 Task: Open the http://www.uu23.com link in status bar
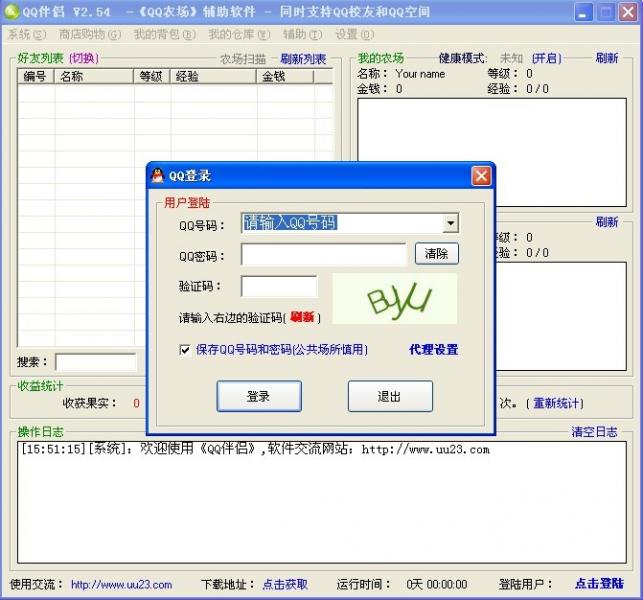tap(121, 584)
